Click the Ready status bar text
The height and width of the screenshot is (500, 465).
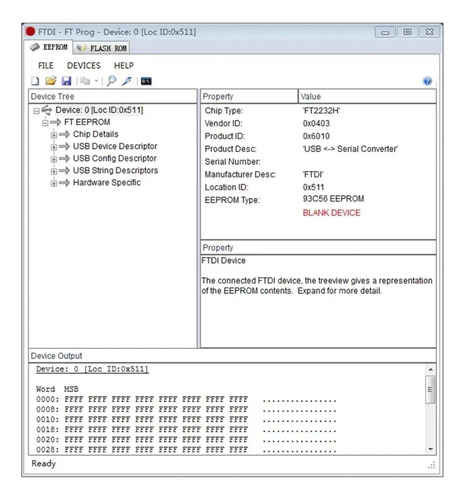(43, 464)
